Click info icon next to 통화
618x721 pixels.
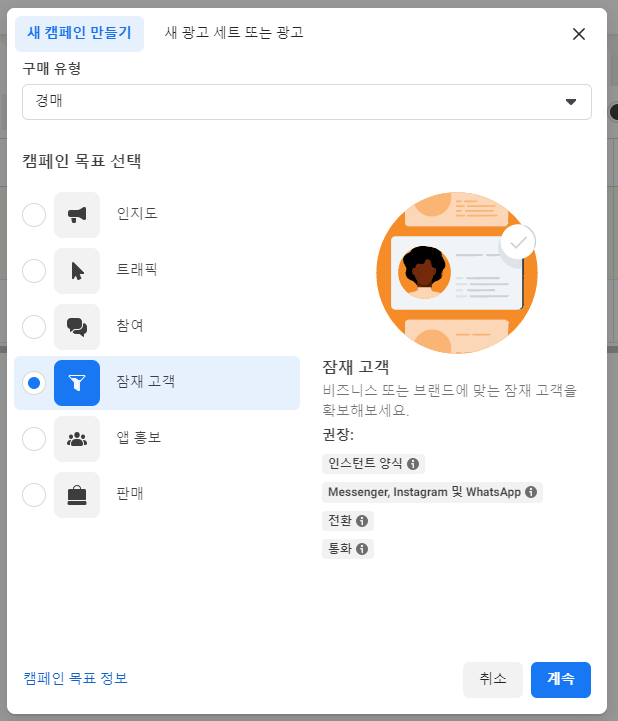coord(362,549)
